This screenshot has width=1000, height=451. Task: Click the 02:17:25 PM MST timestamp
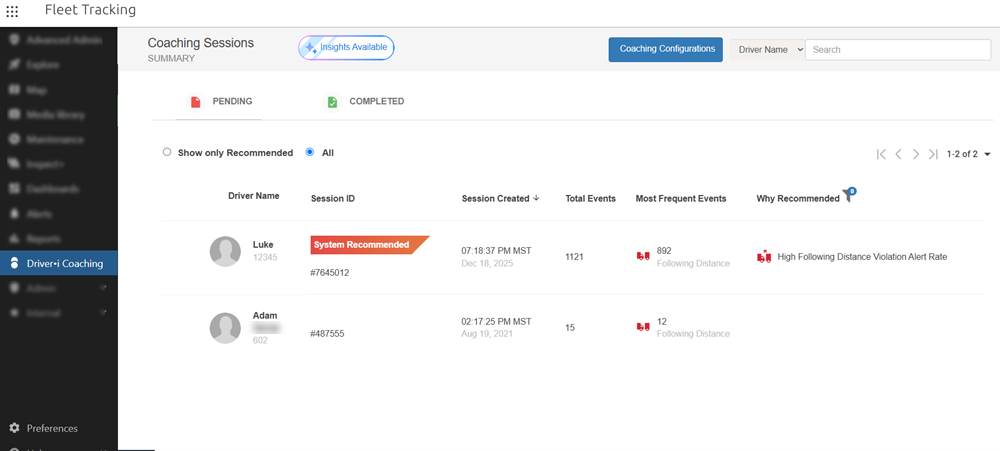pos(496,322)
